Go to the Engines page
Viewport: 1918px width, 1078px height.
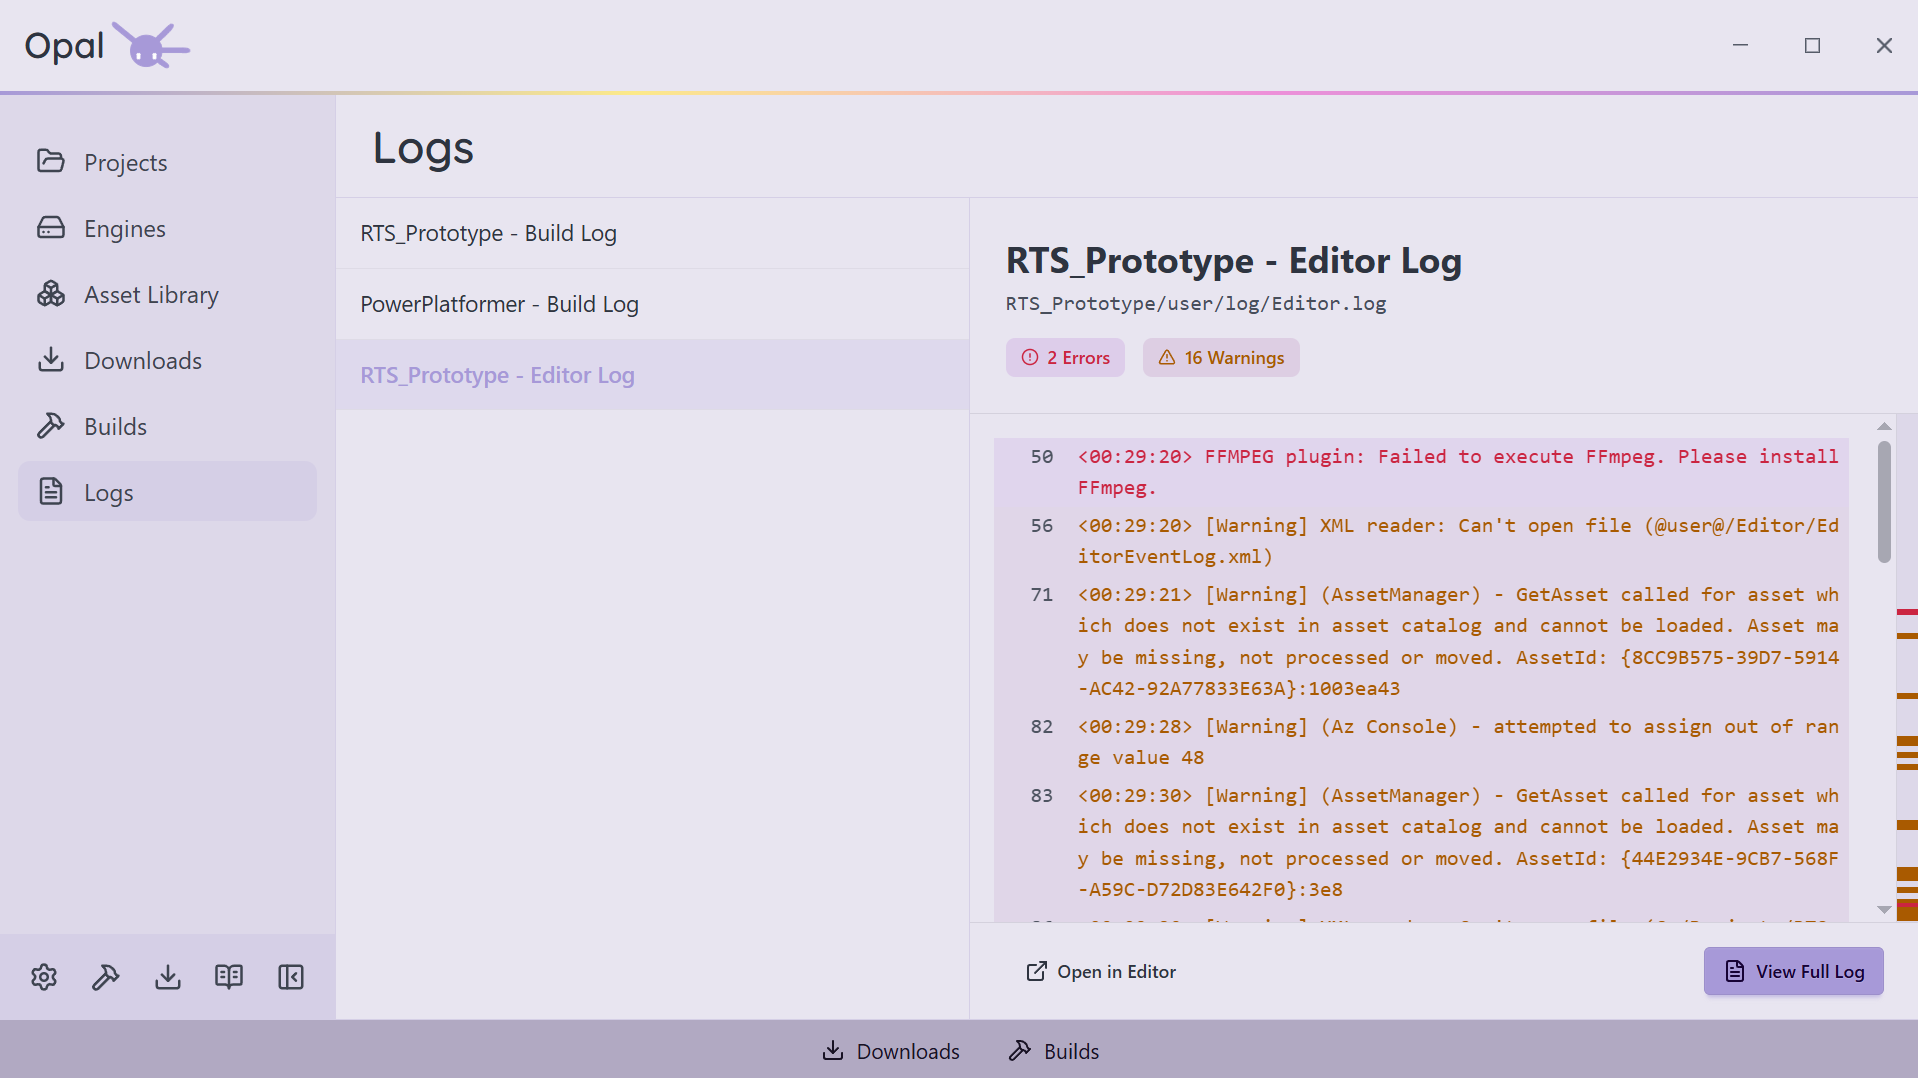(x=167, y=228)
